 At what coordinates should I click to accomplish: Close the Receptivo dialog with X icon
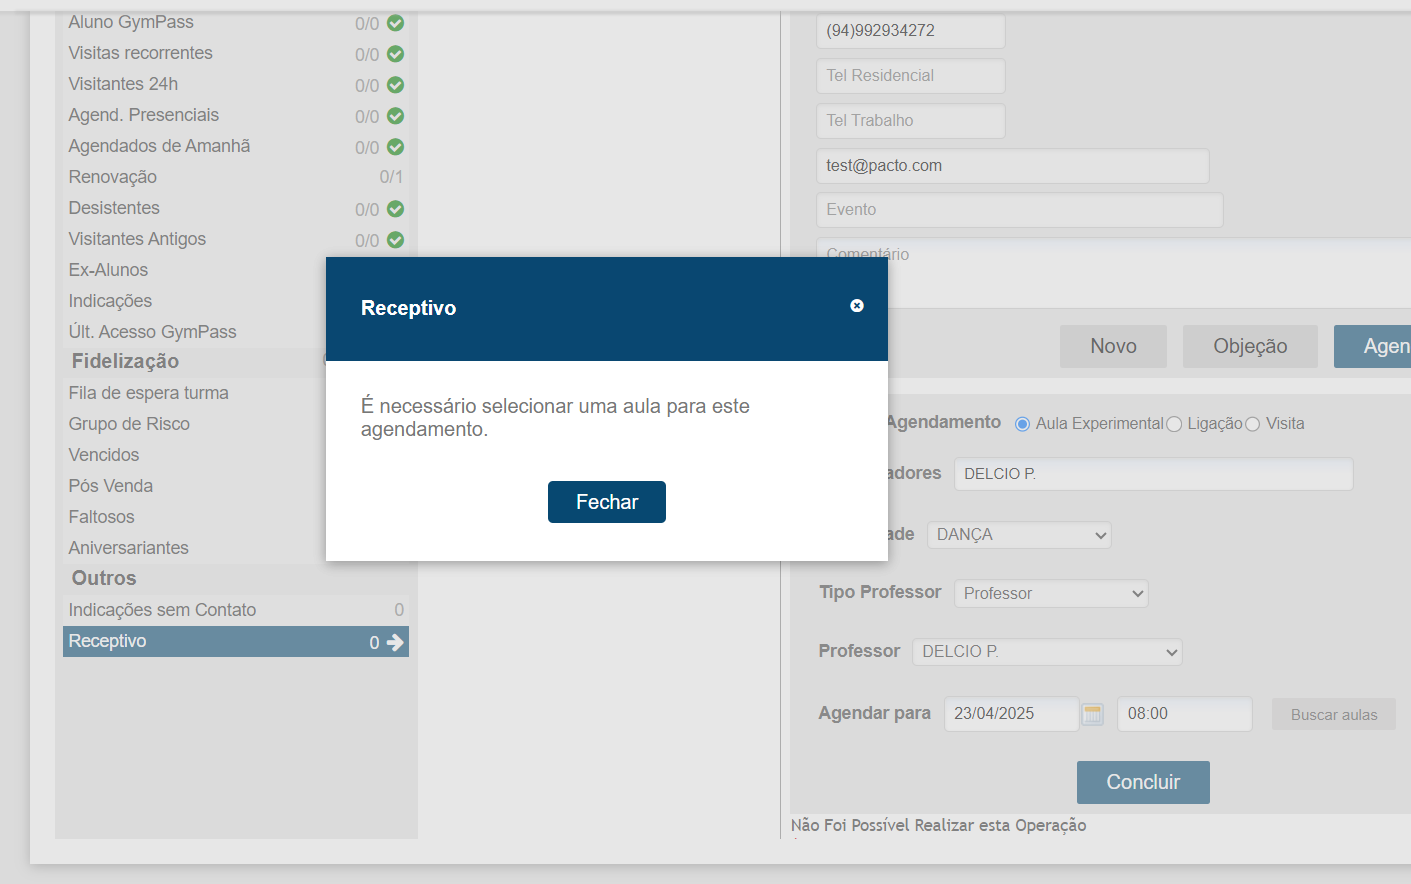(857, 306)
